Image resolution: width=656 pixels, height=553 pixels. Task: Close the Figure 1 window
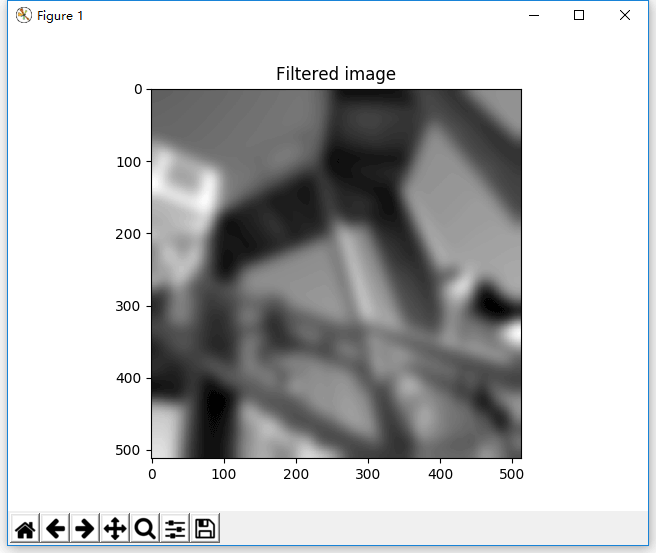(x=625, y=16)
